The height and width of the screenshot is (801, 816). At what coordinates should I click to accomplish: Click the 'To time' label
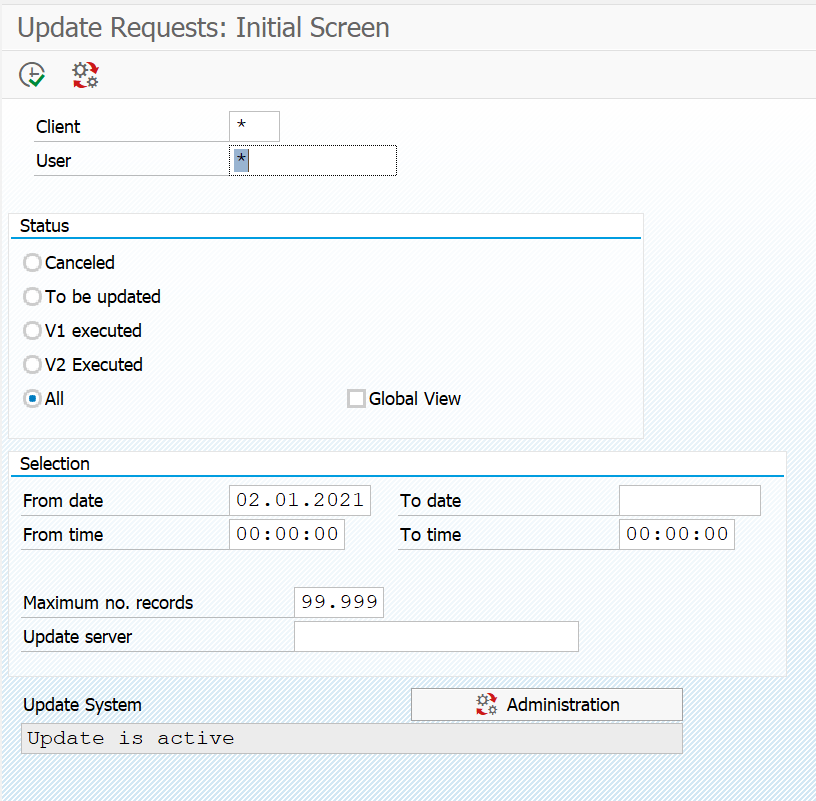430,535
